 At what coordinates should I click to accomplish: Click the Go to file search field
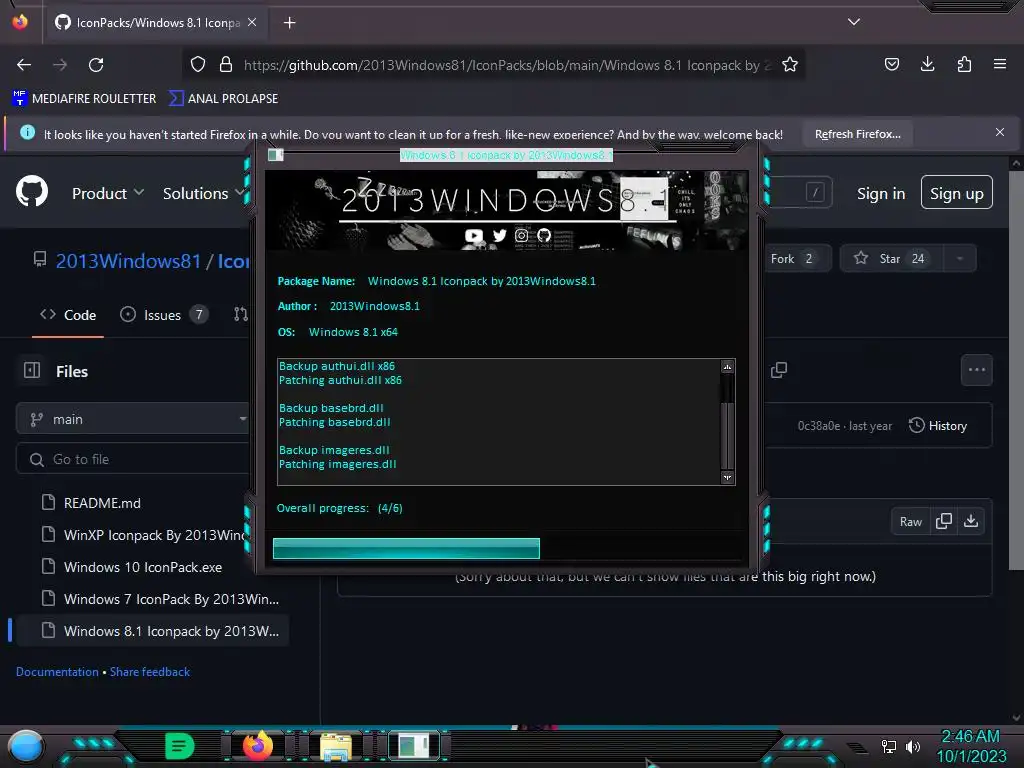[x=133, y=459]
